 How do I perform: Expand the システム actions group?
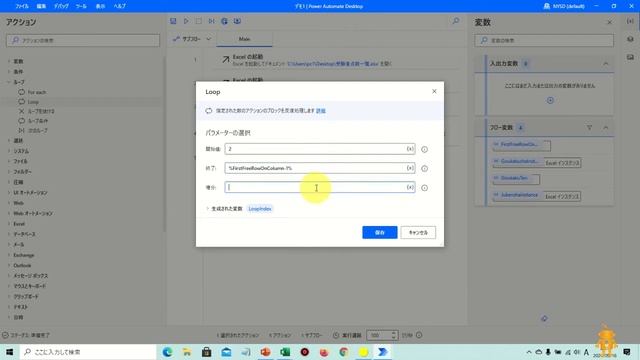click(x=9, y=151)
